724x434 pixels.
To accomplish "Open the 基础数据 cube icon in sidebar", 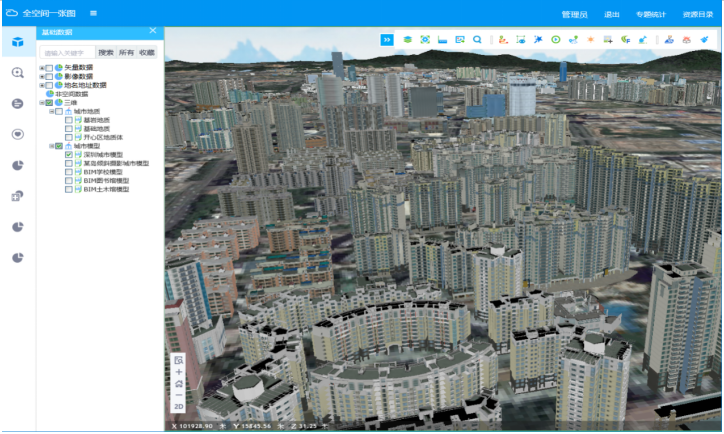I will (x=18, y=42).
